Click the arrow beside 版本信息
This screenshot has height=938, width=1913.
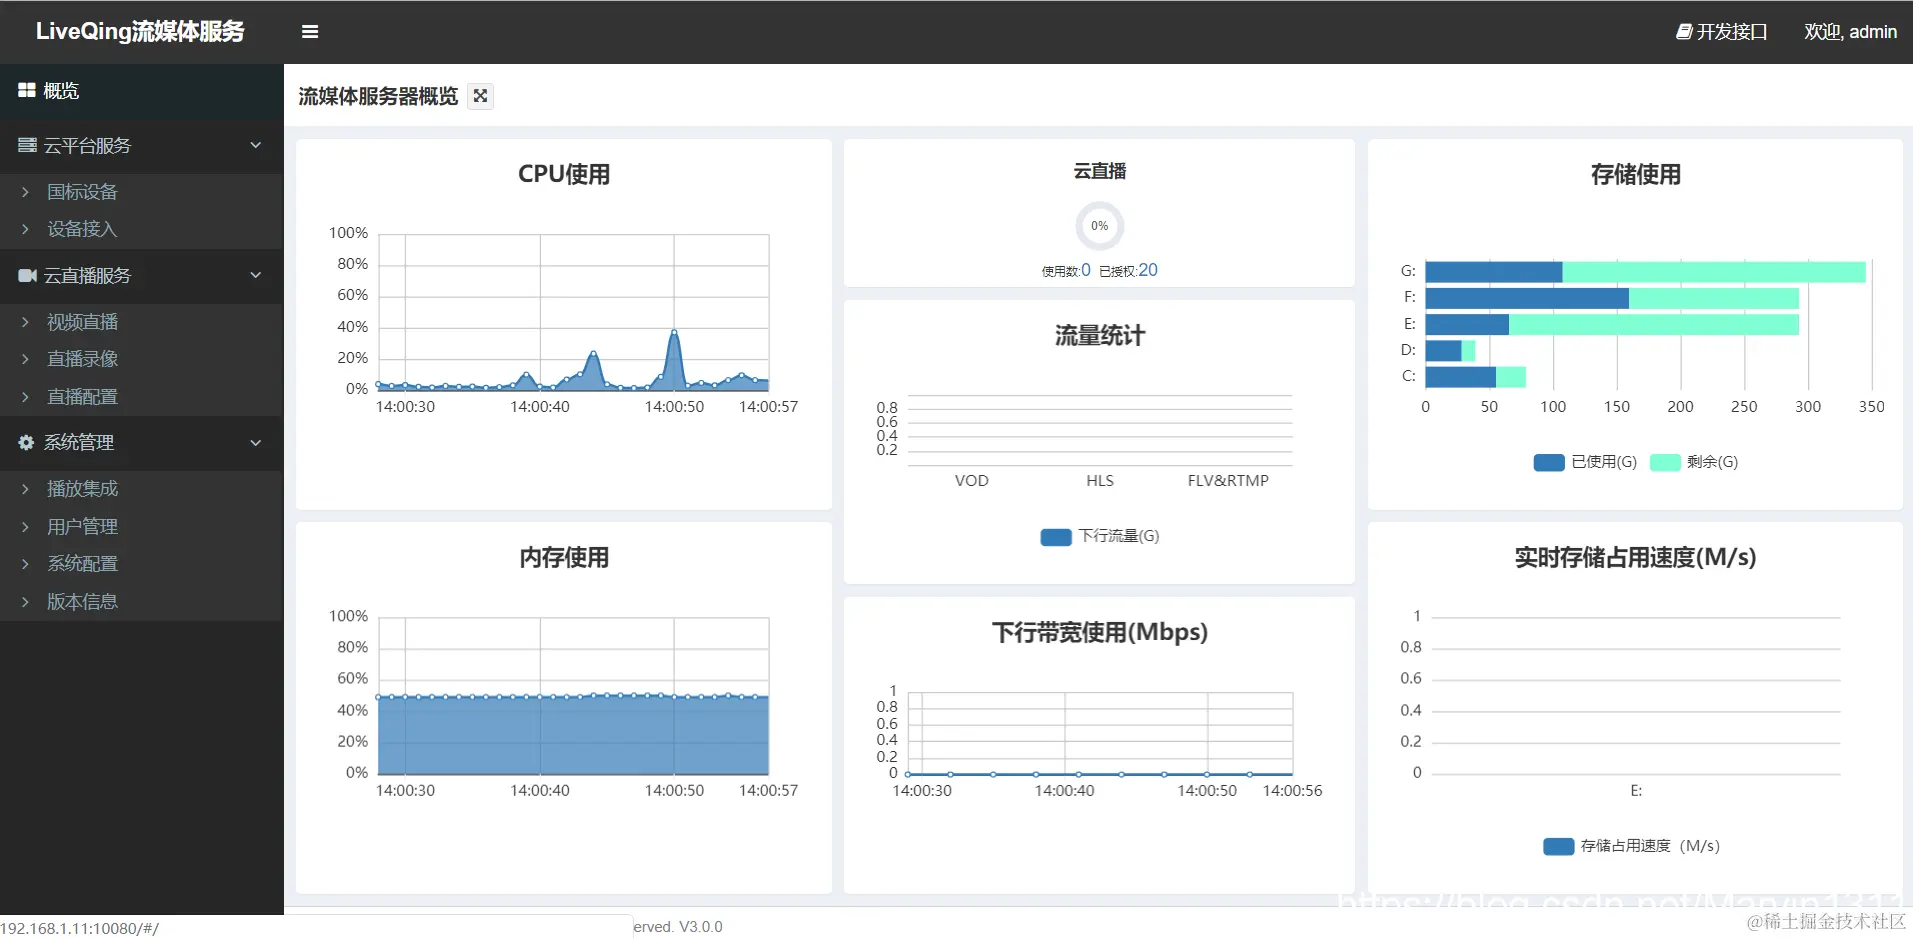point(25,602)
